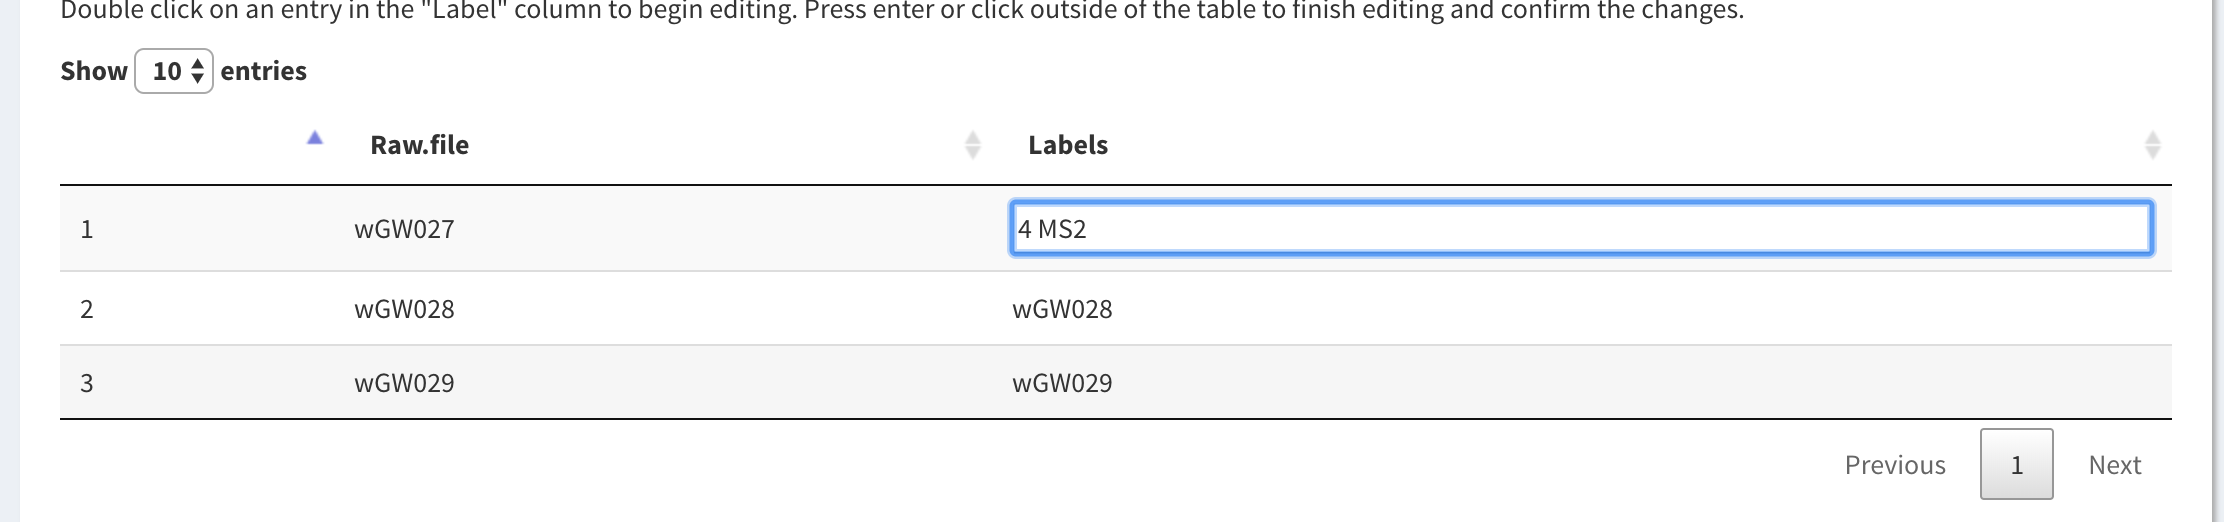
Task: Click inside the 4 MS2 label input
Action: point(1581,229)
